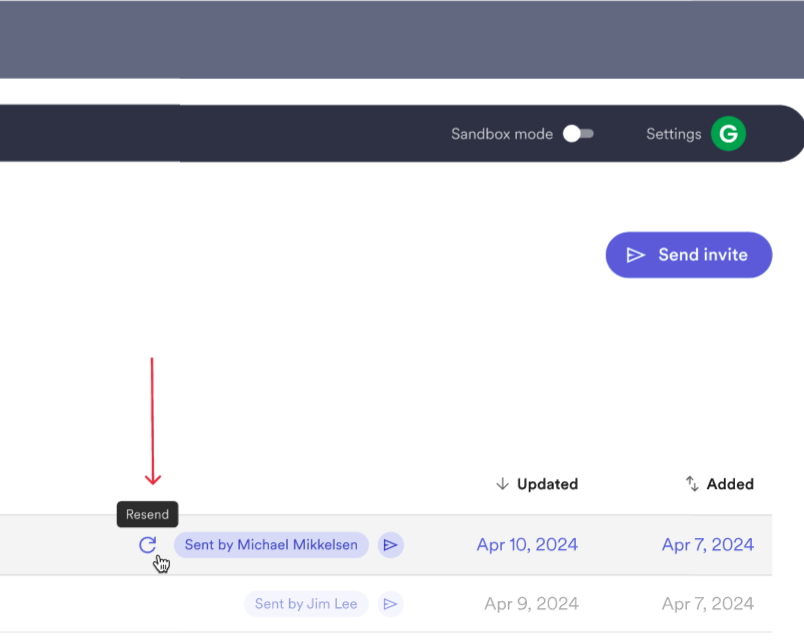This screenshot has width=804, height=643.
Task: Click the Resend circular arrow icon
Action: point(148,545)
